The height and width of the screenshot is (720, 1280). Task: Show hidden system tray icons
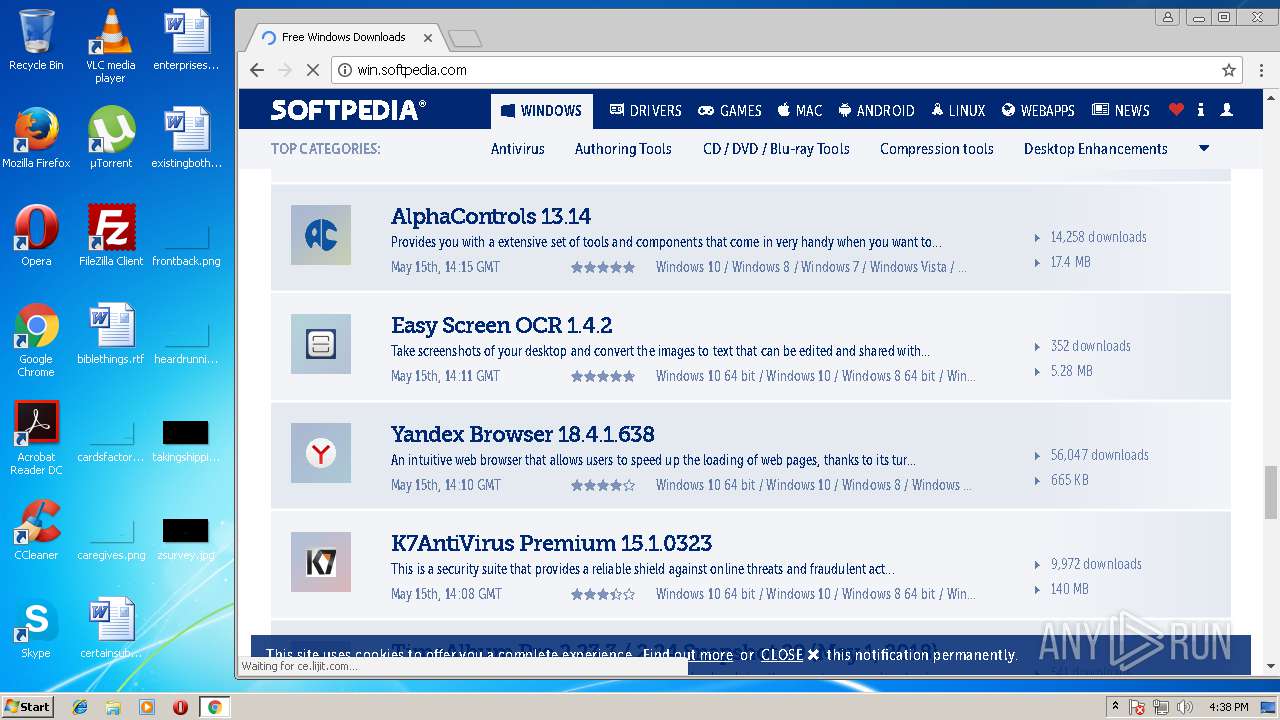[x=1115, y=707]
